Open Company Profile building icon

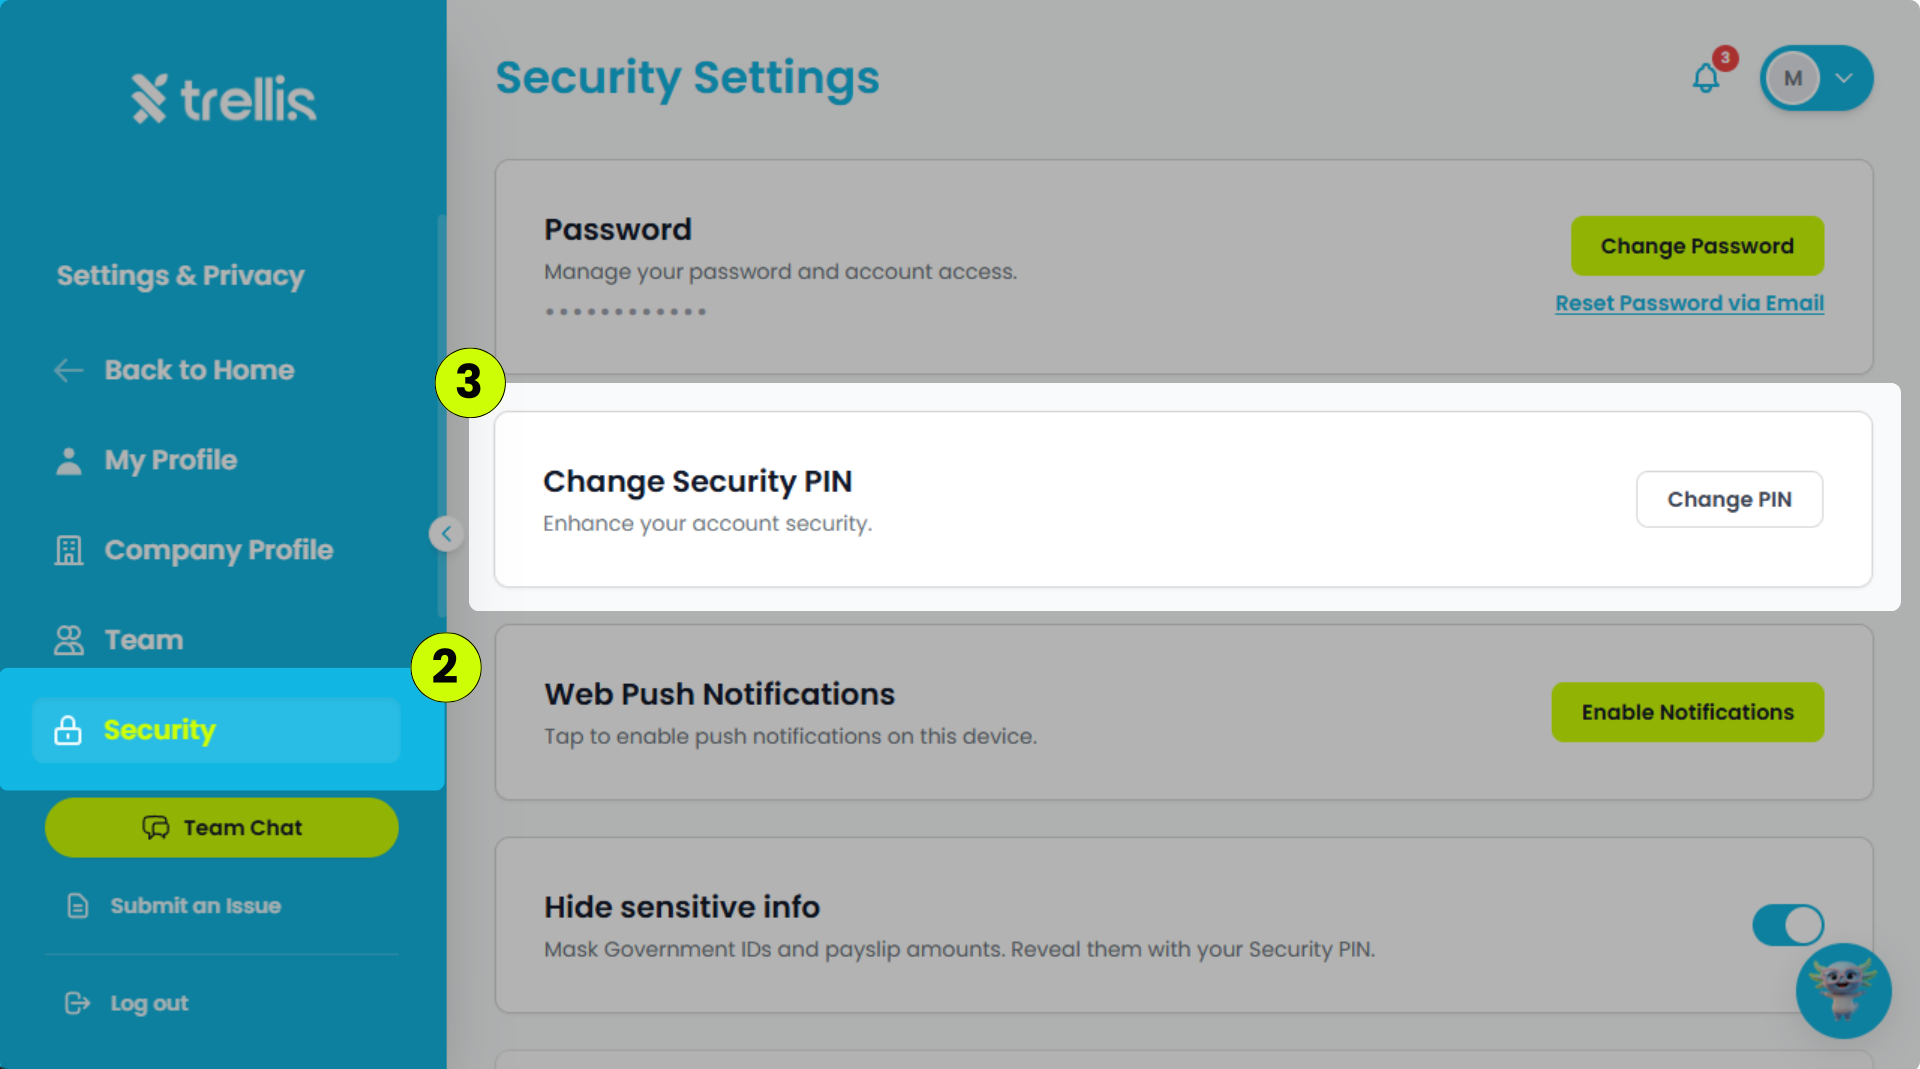pos(68,550)
